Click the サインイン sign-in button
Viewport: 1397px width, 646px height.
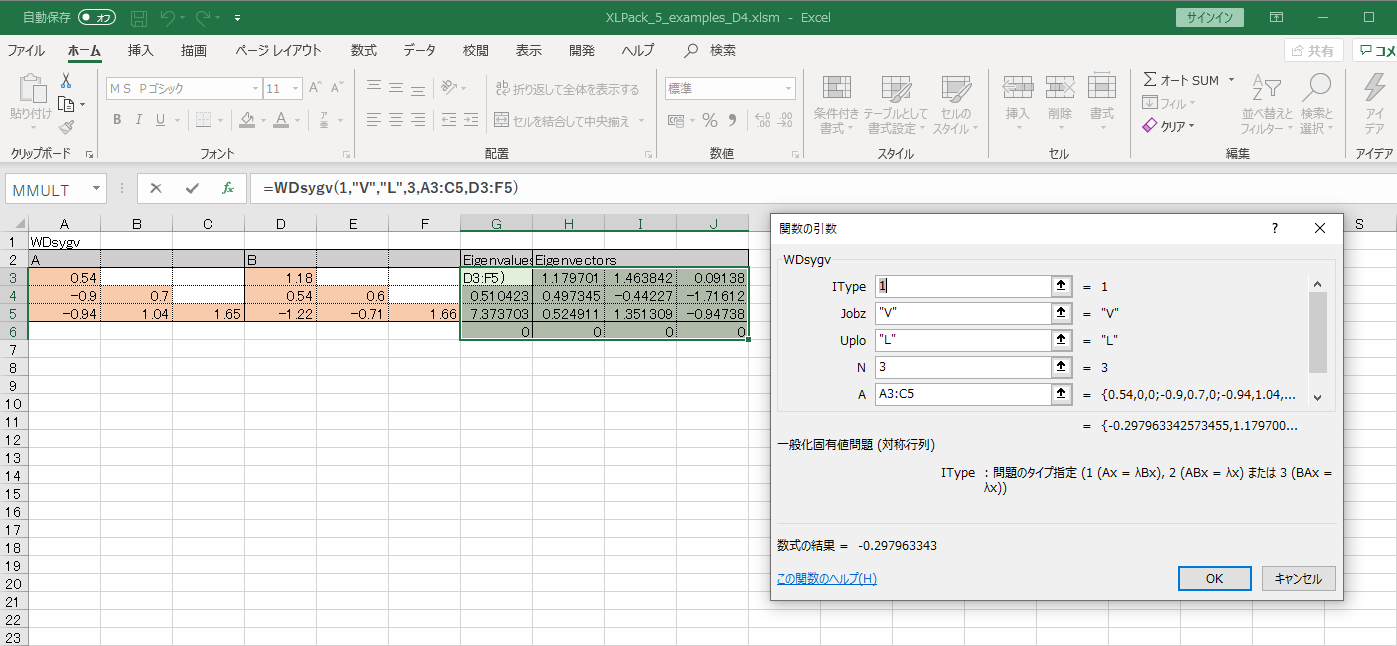[x=1210, y=18]
